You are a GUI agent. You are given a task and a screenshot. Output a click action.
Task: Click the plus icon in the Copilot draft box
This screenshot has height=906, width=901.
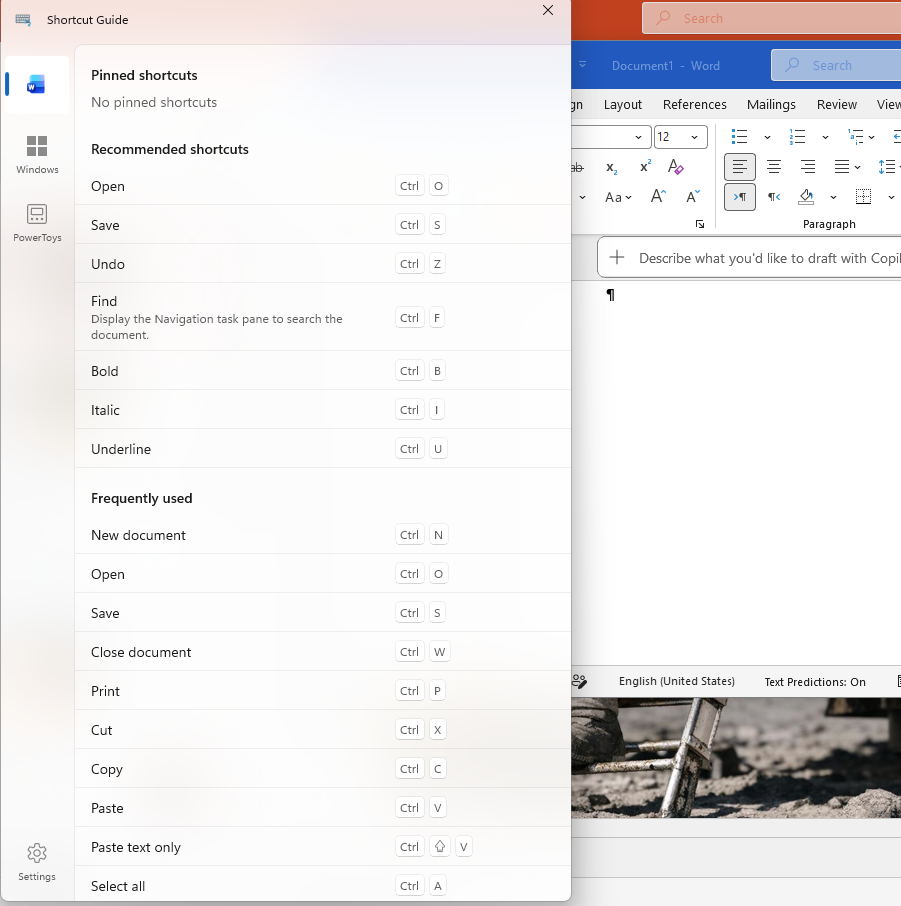tap(617, 257)
